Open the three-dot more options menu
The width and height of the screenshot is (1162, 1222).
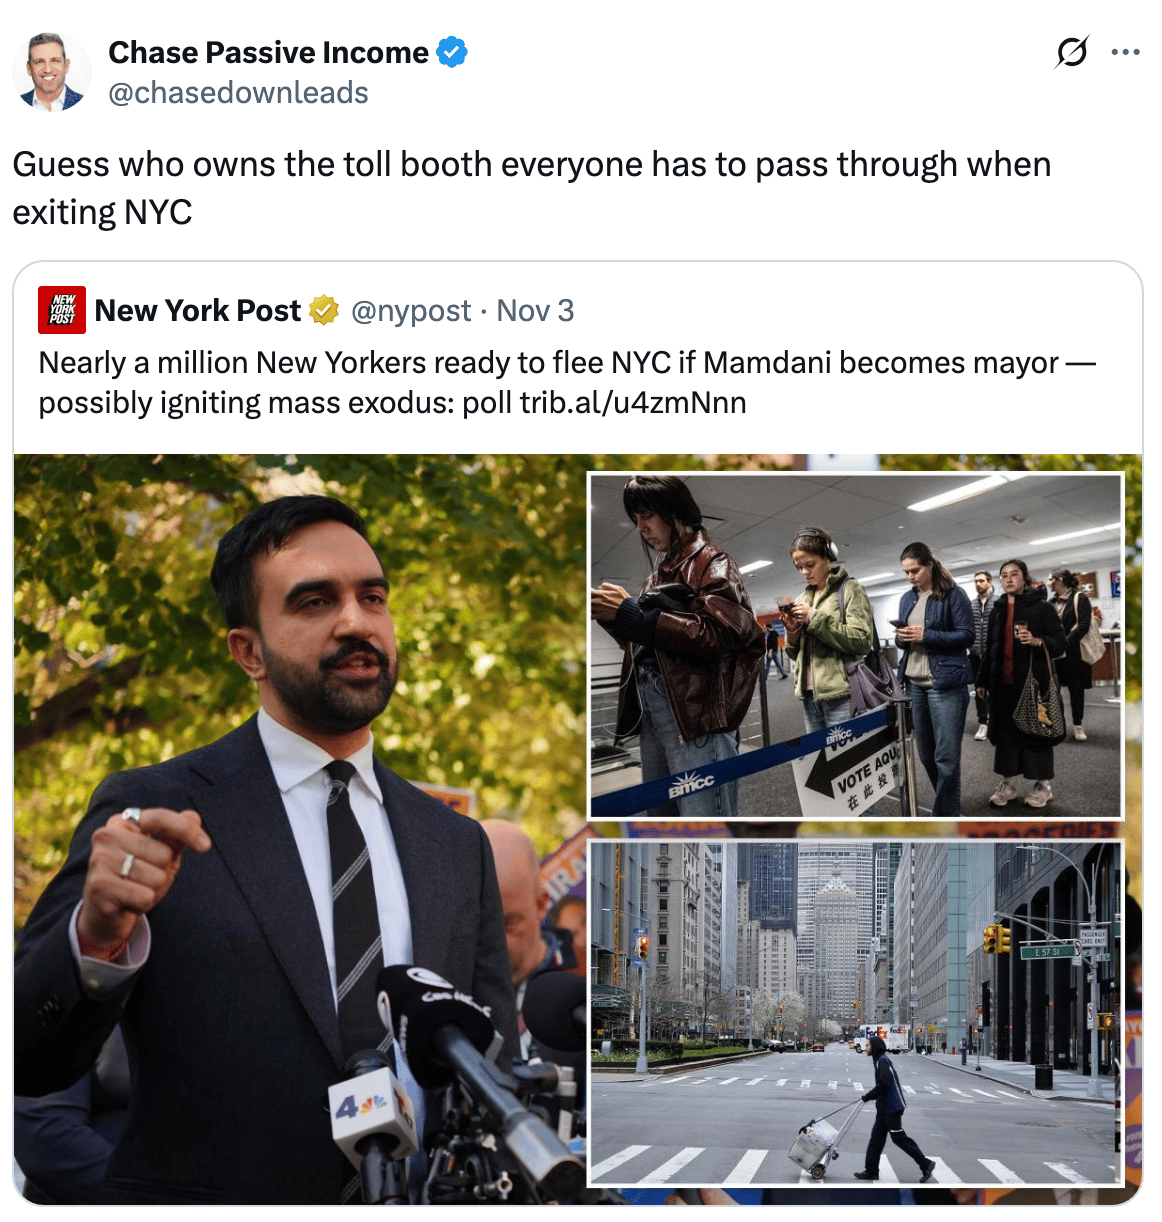click(x=1126, y=52)
